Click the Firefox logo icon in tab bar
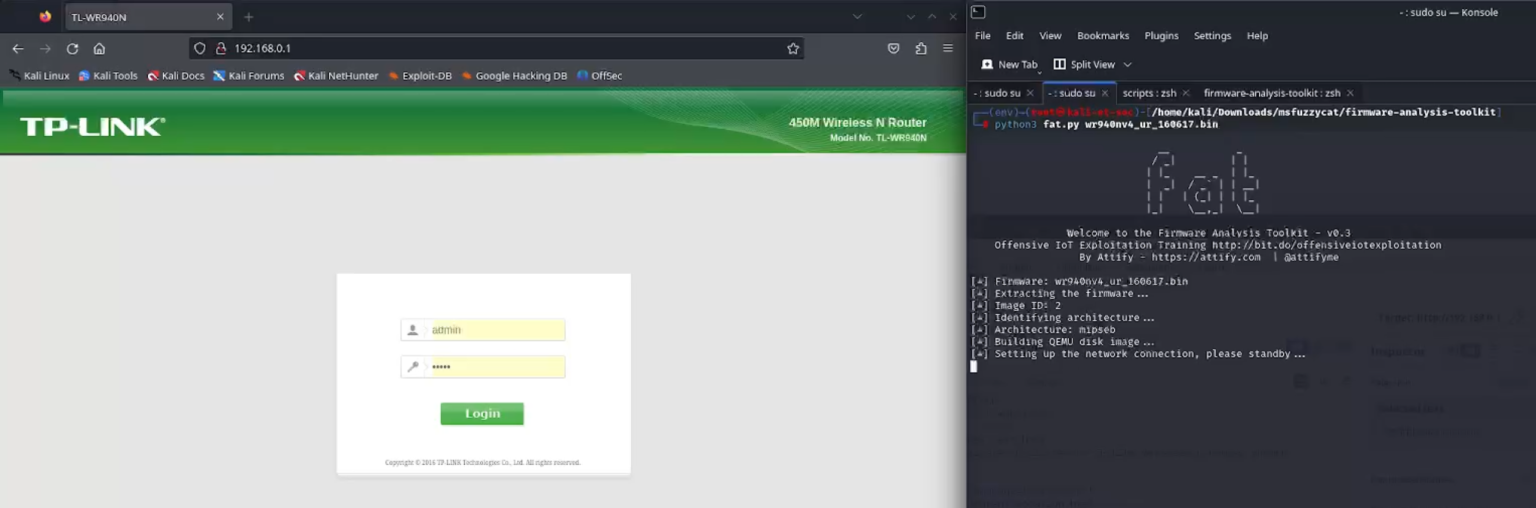 [45, 17]
